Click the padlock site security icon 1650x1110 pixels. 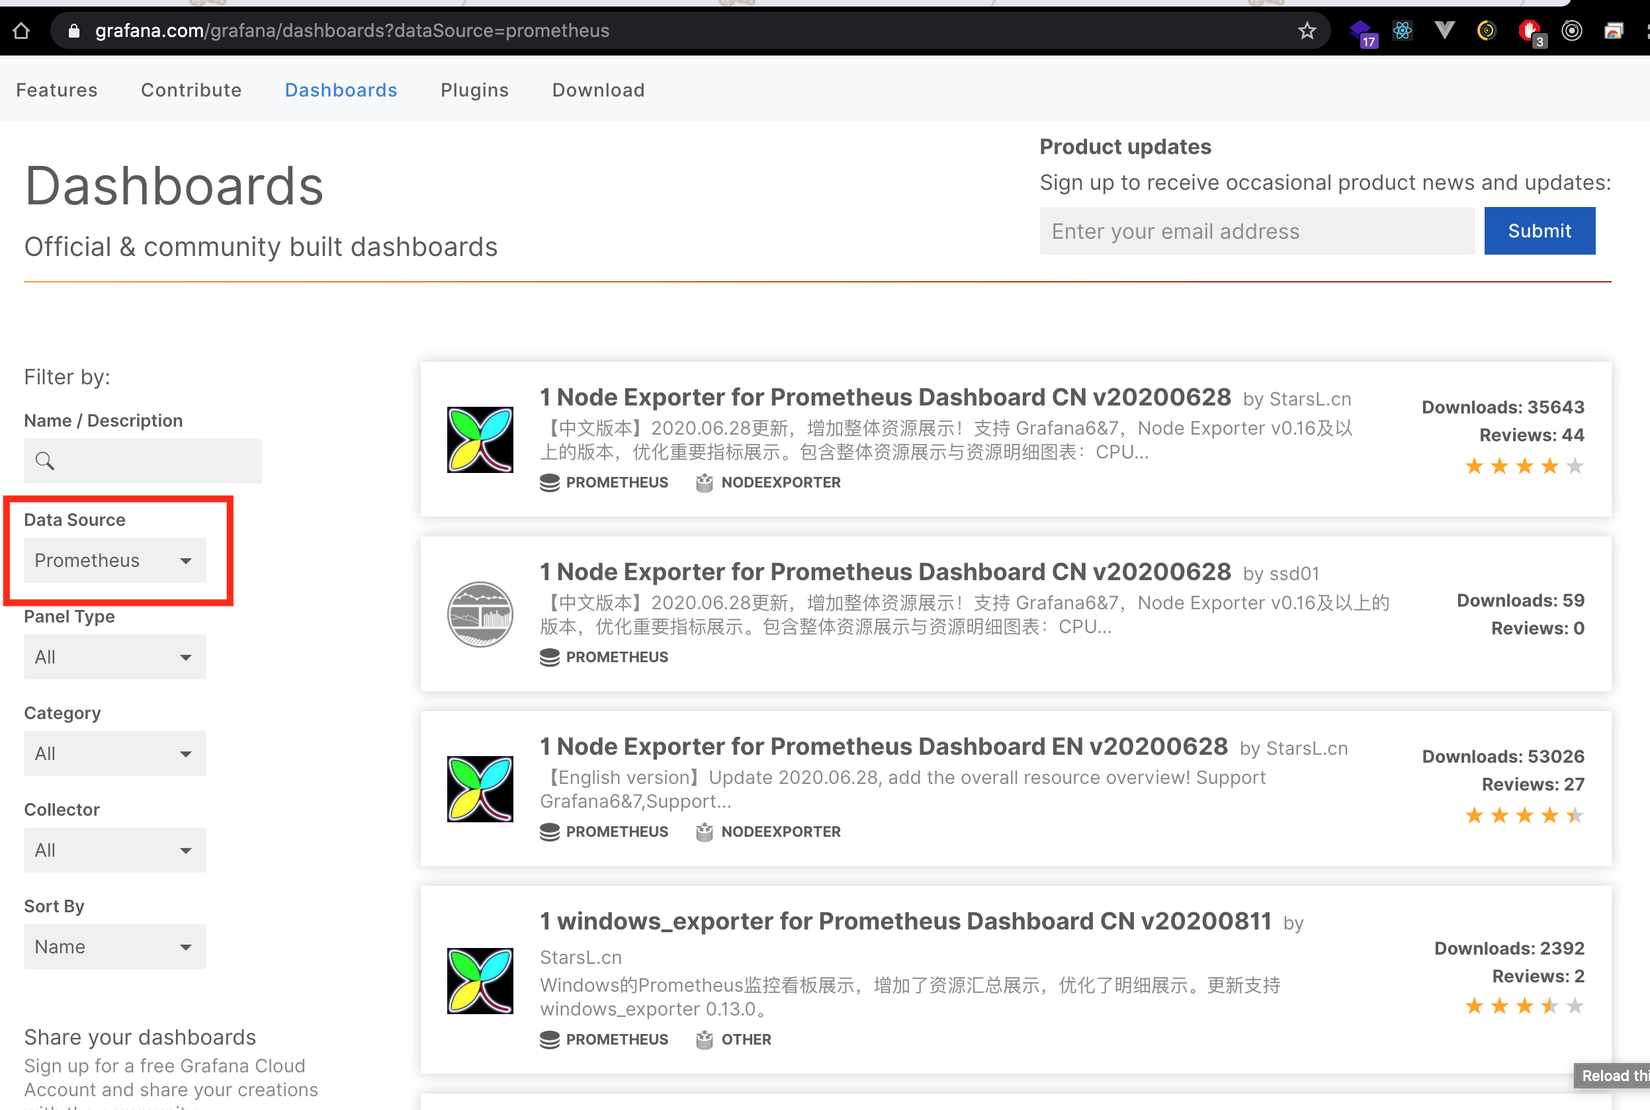[73, 31]
